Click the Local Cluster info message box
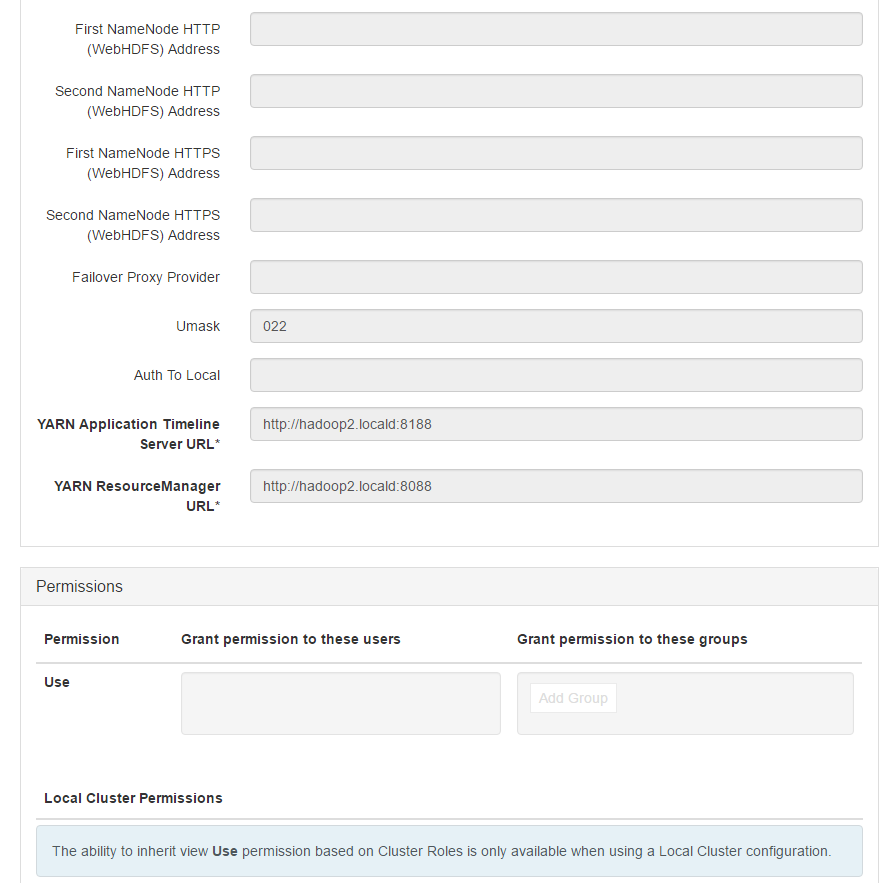886x883 pixels. [449, 851]
